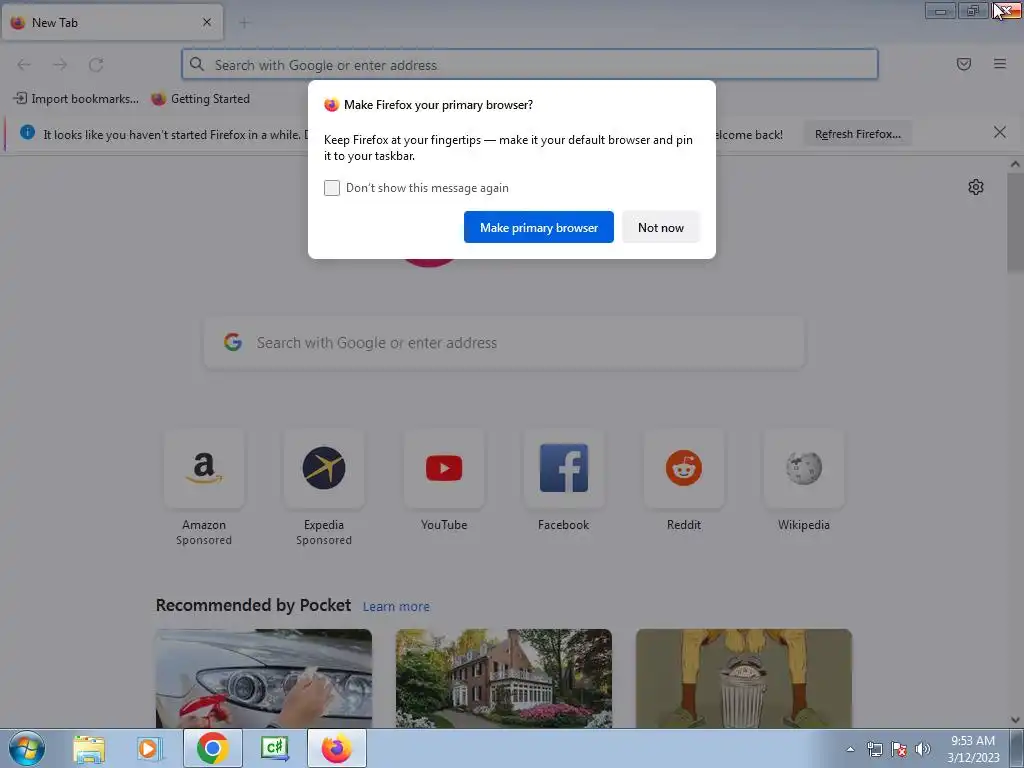Open the network tray icon
This screenshot has width=1024, height=768.
874,749
